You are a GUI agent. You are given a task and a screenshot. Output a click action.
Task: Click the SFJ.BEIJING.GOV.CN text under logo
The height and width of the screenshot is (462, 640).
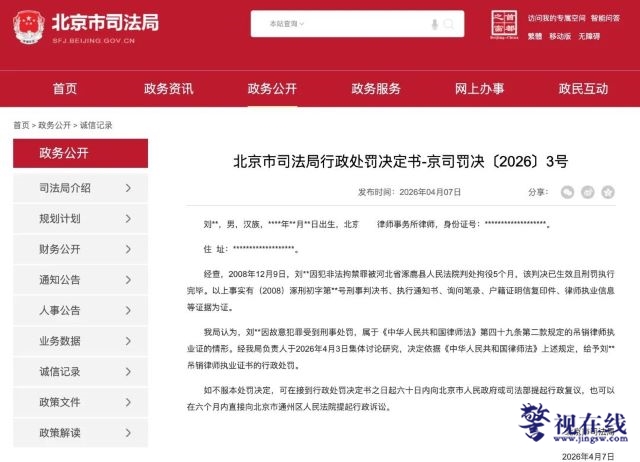click(x=93, y=41)
